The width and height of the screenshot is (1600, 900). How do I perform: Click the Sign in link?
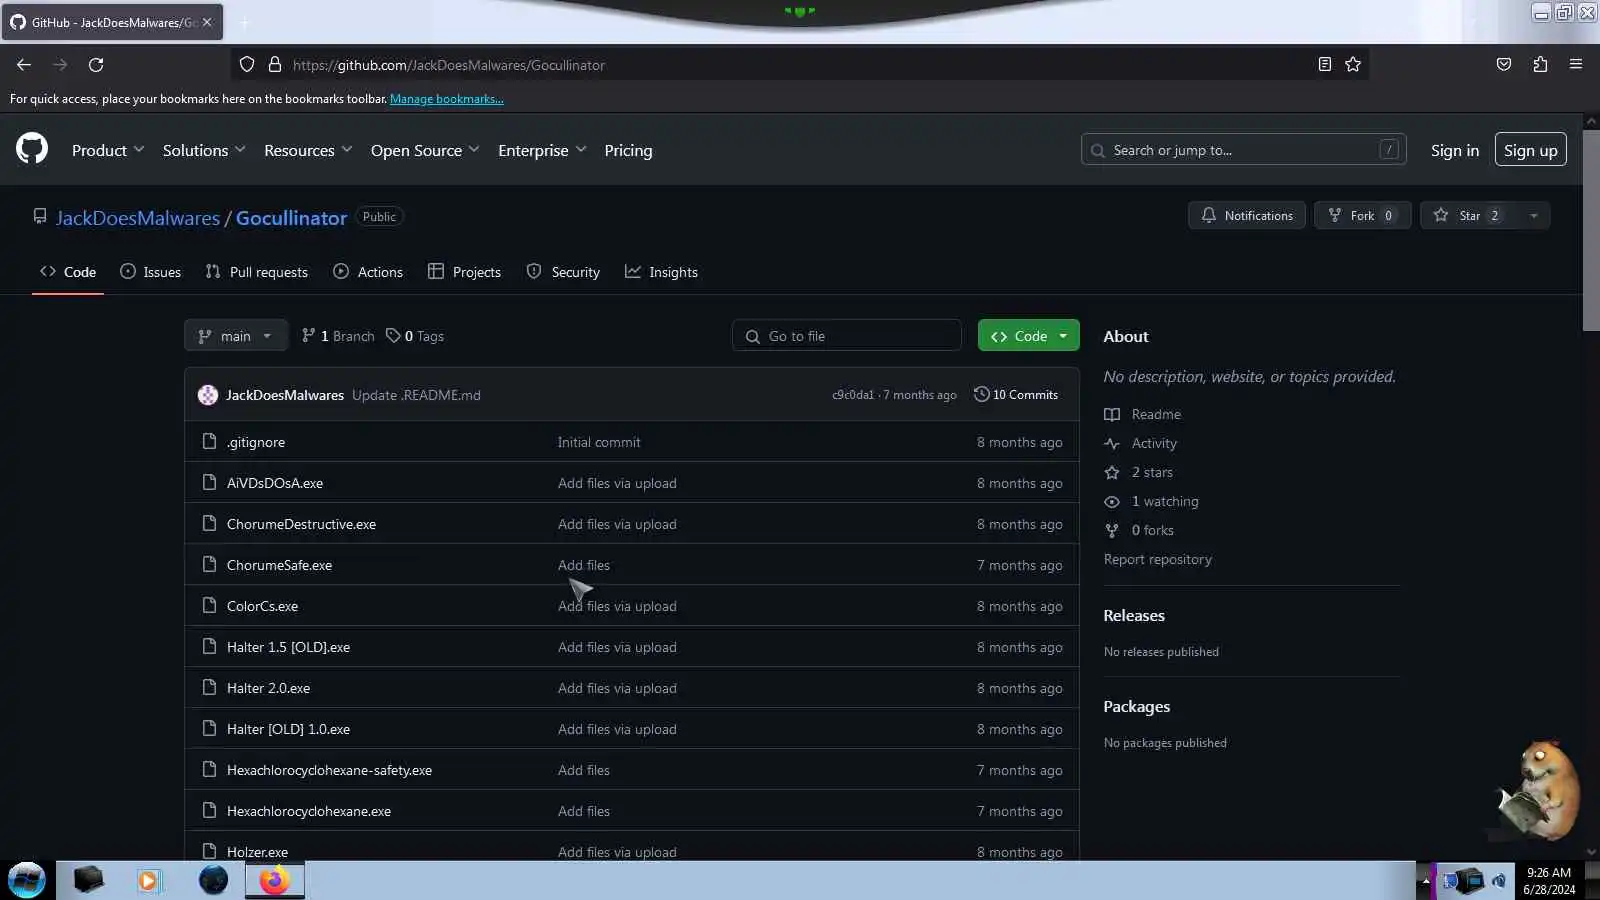(1455, 150)
